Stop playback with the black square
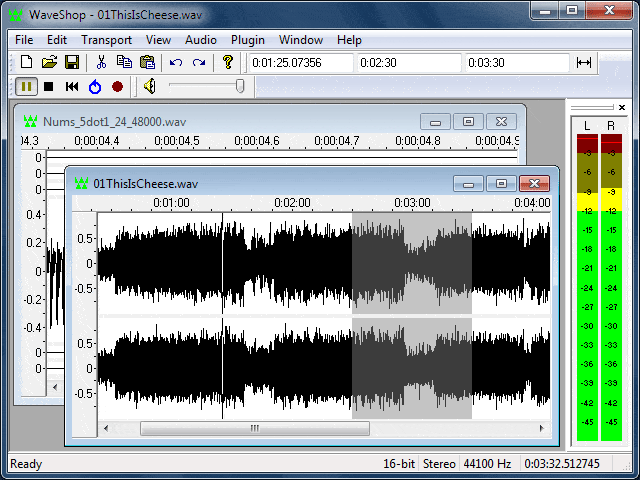Screen dimensions: 640x480 [49, 87]
